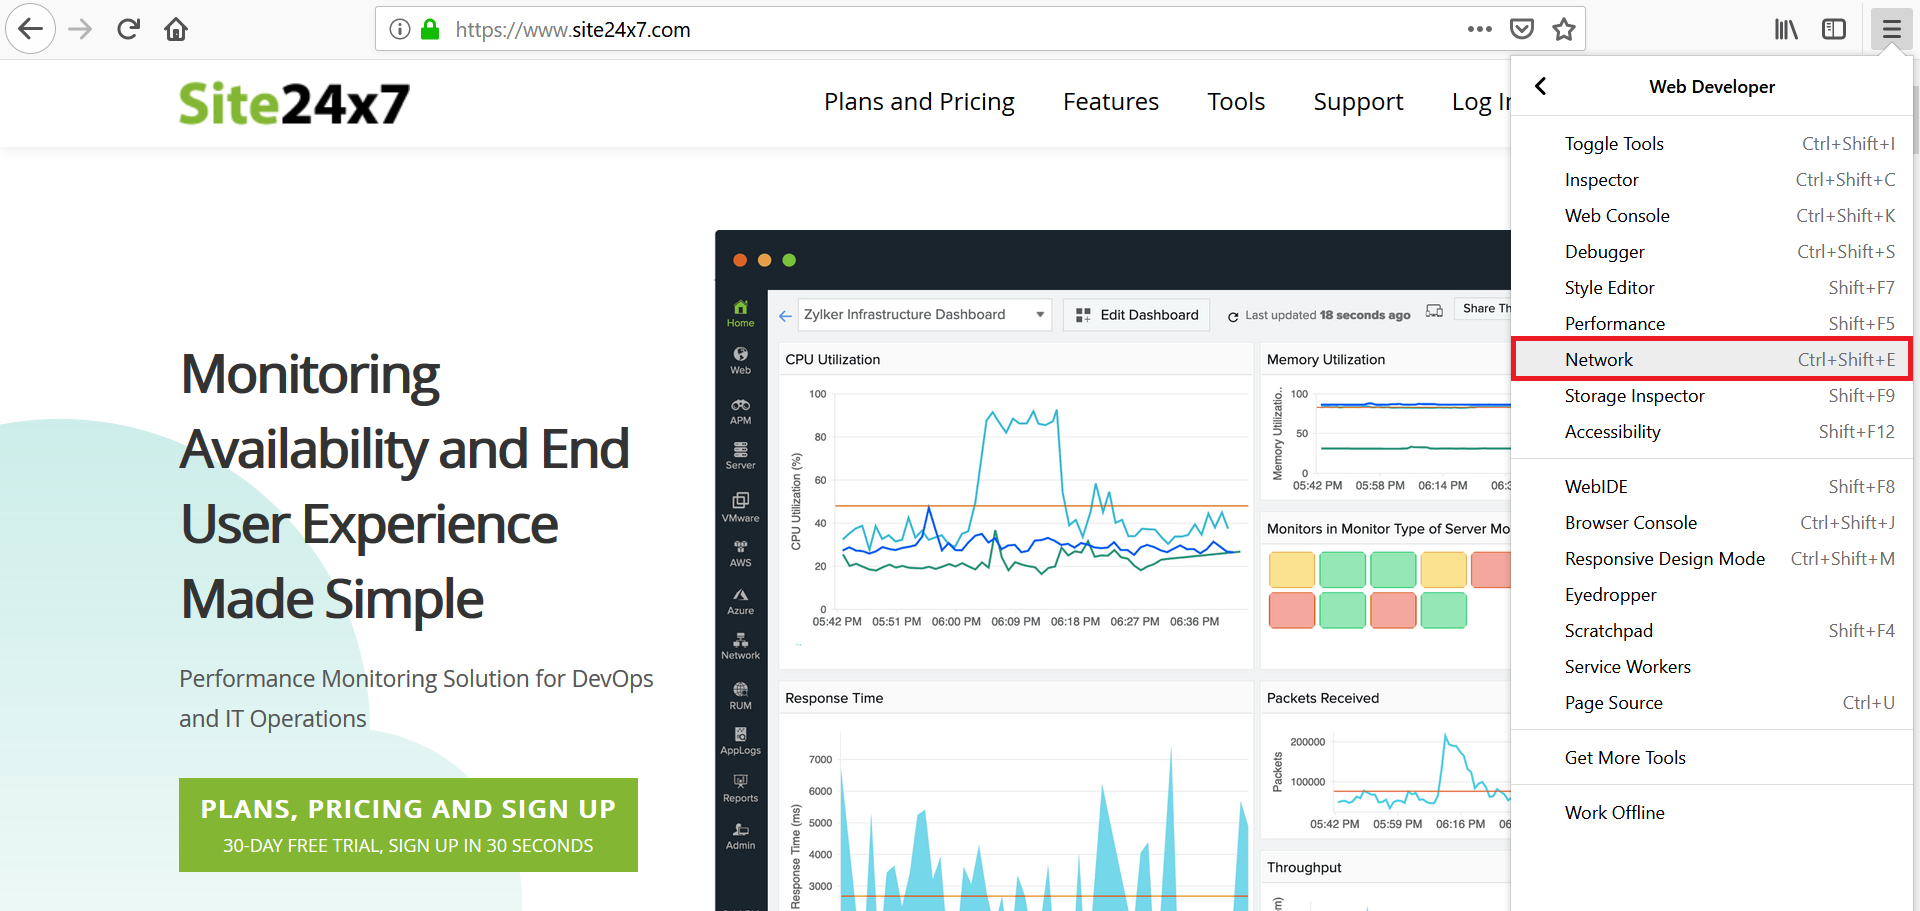Select Debugger menu item
This screenshot has width=1920, height=911.
tap(1712, 252)
